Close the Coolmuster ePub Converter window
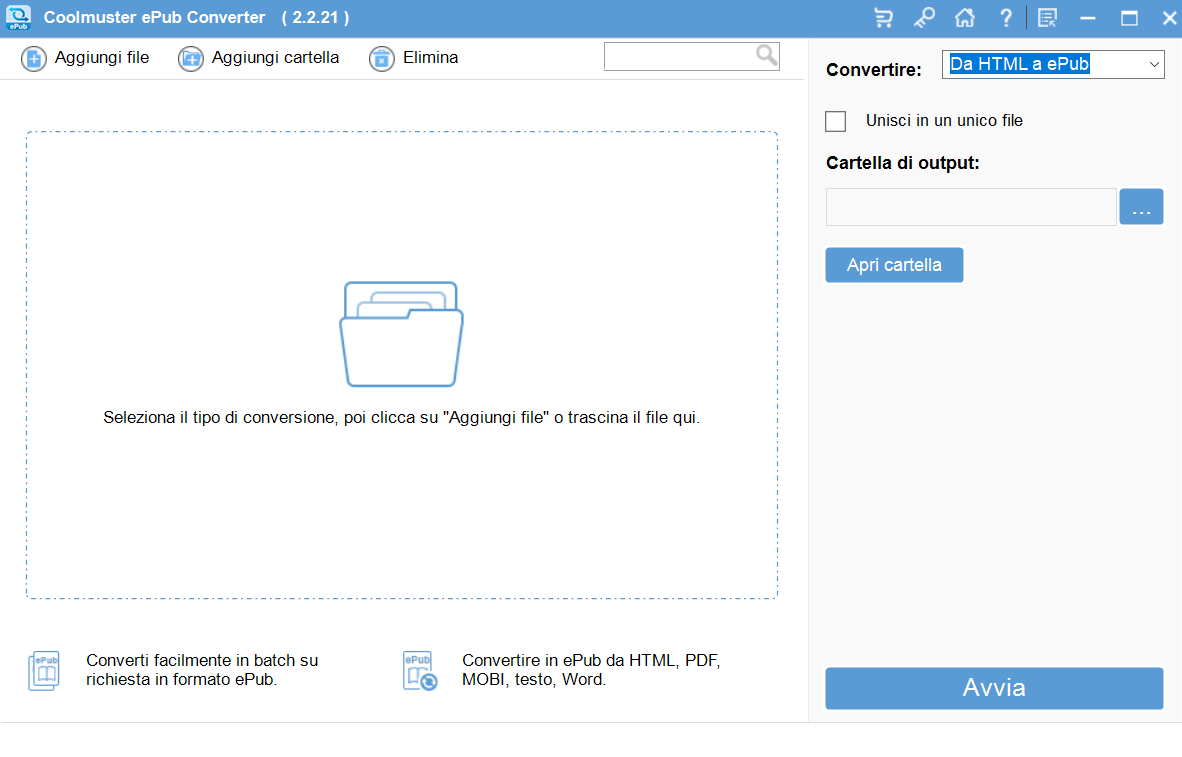Viewport: 1182px width, 757px height. click(1169, 17)
